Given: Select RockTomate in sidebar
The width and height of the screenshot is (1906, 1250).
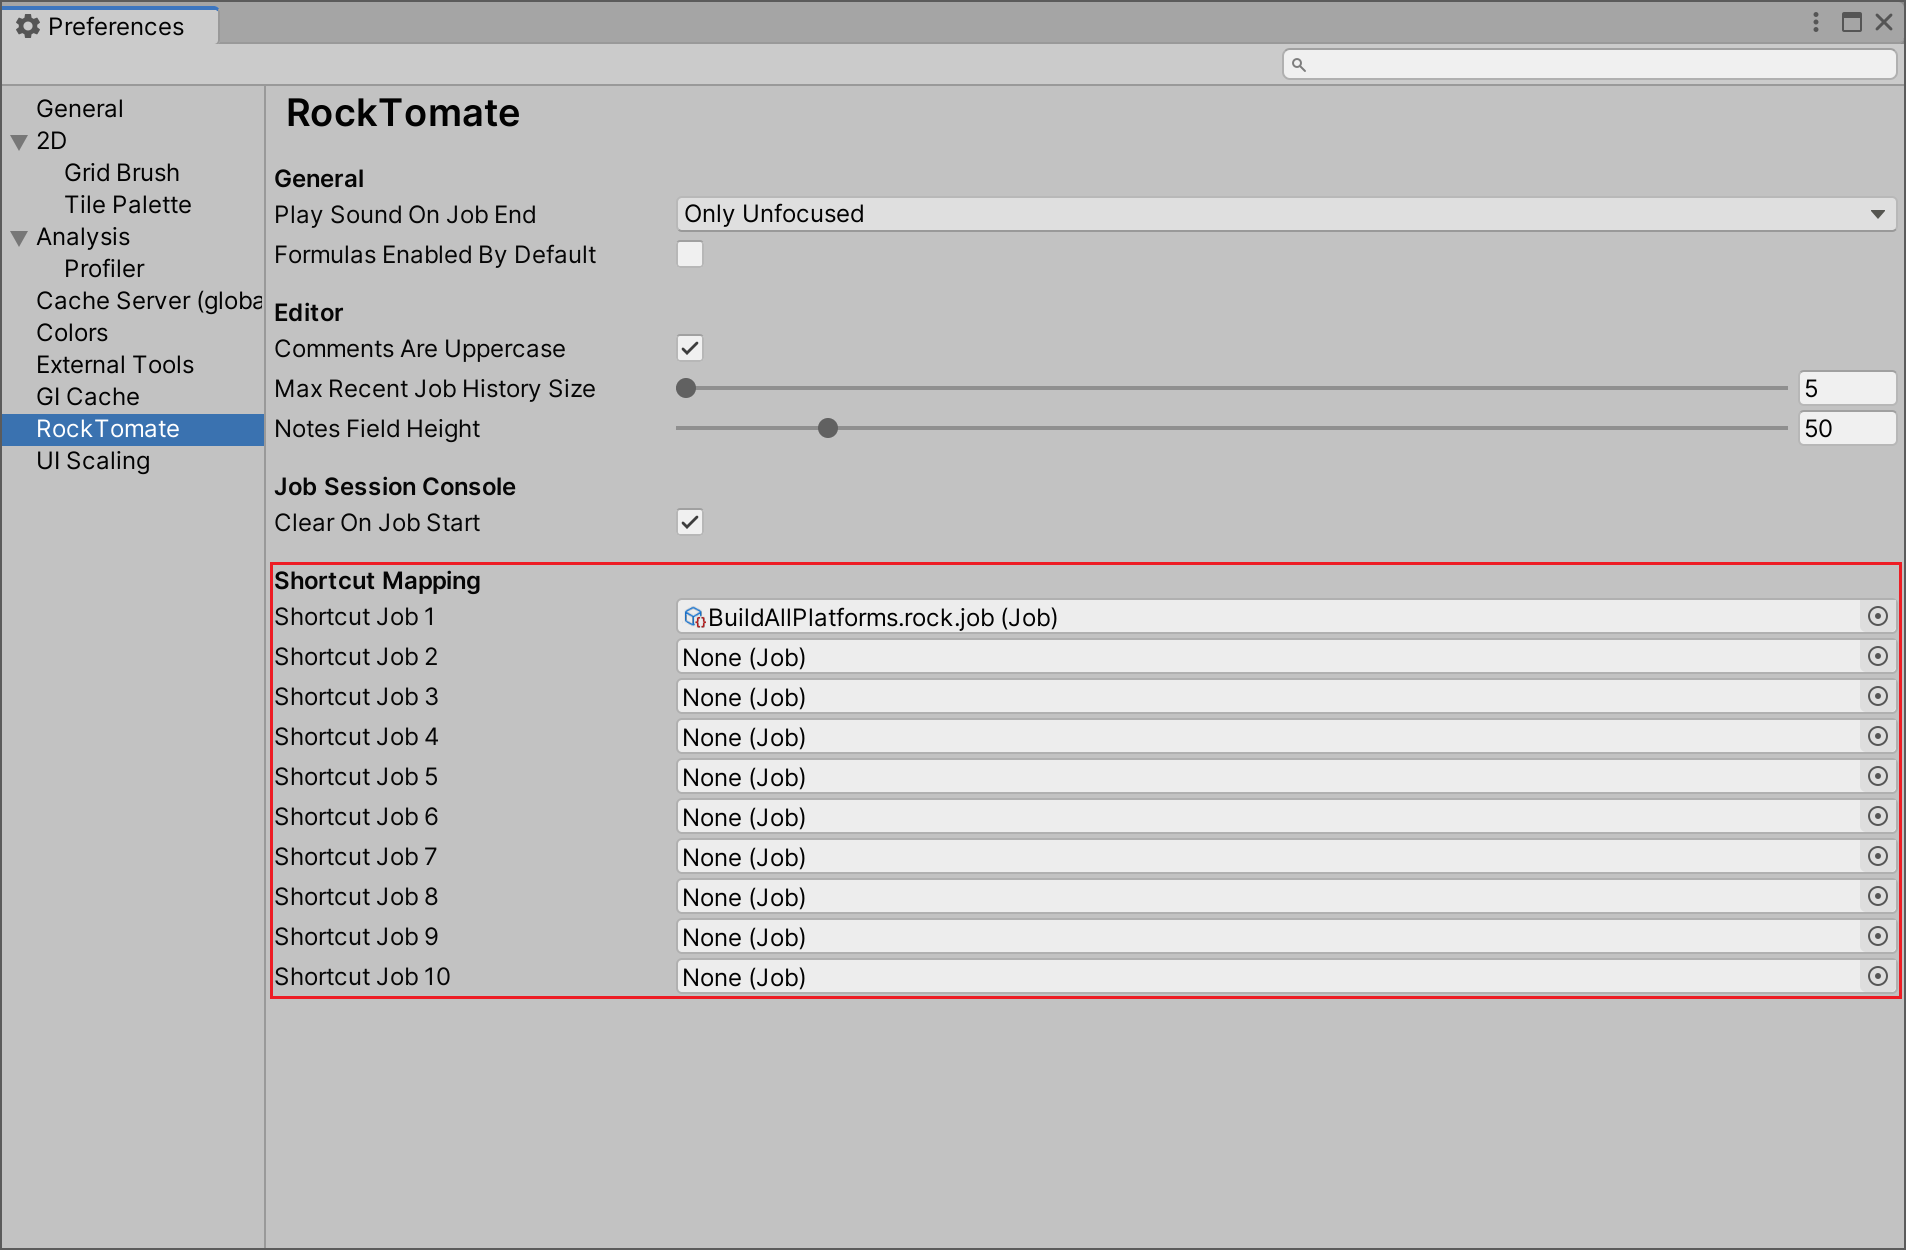Looking at the screenshot, I should (x=133, y=429).
